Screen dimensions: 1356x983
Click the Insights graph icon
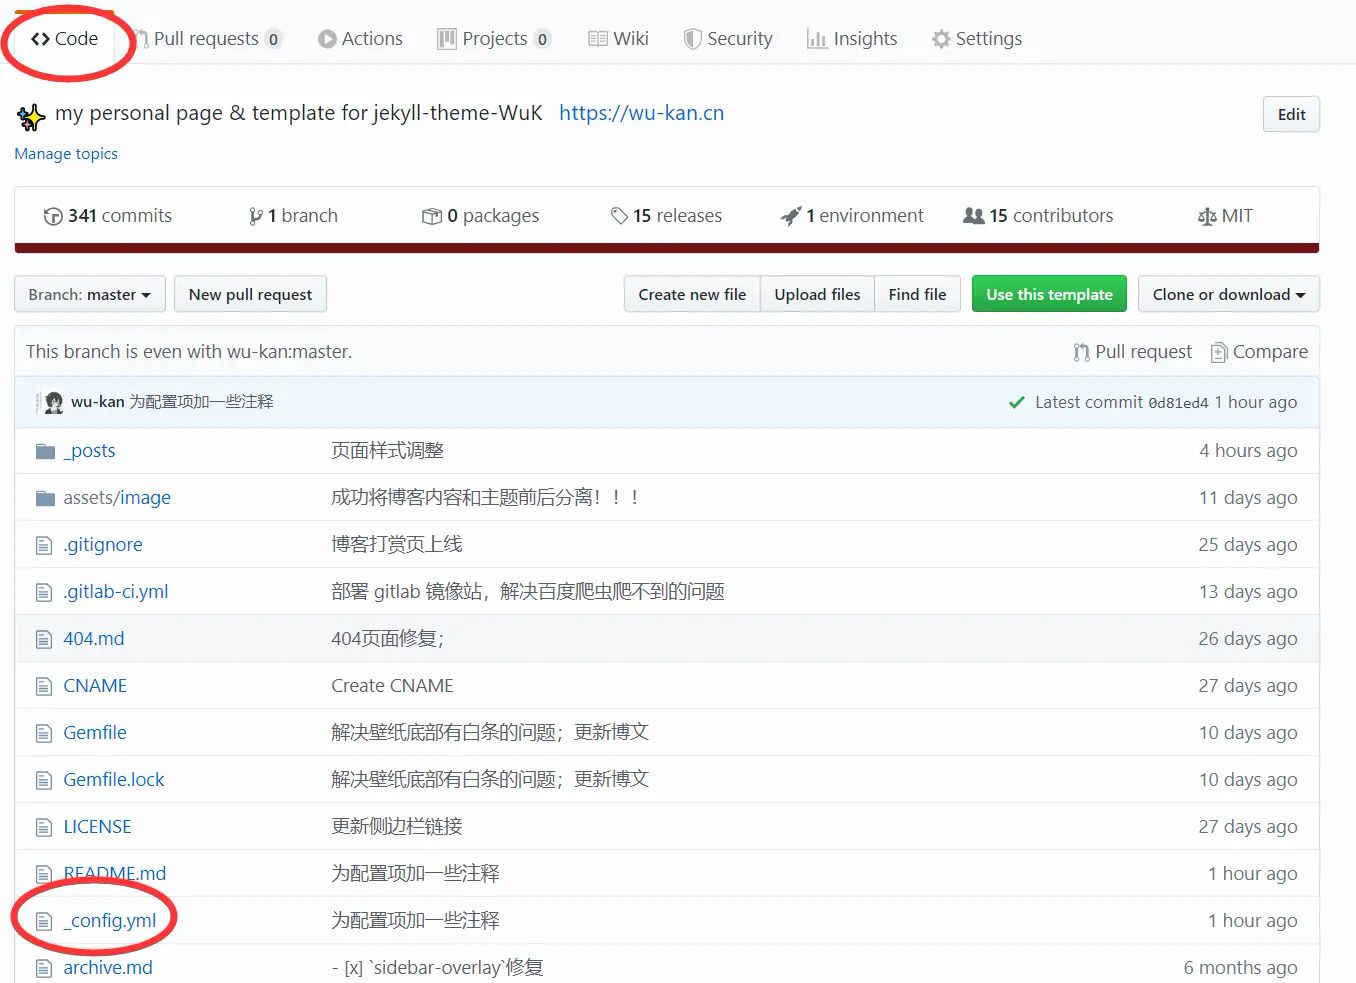pyautogui.click(x=817, y=39)
